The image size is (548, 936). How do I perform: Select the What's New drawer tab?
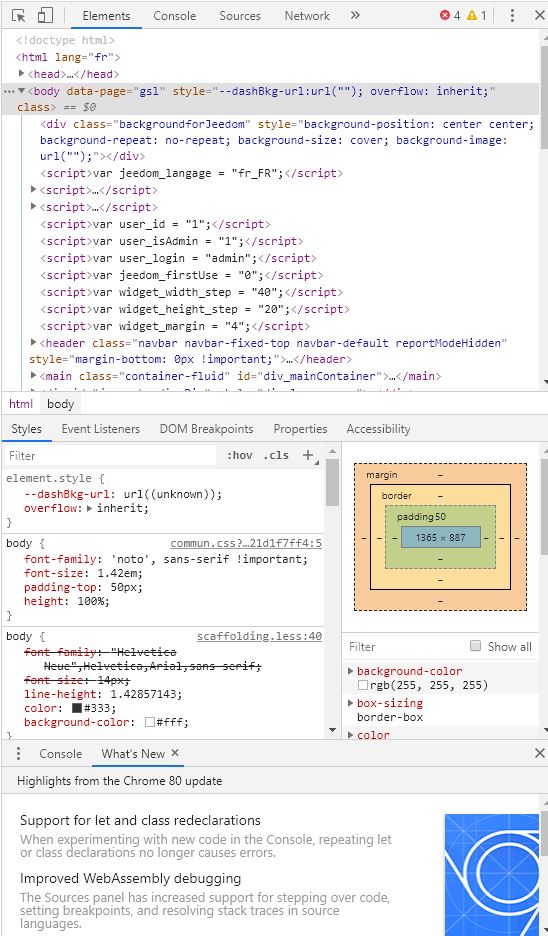pos(133,753)
